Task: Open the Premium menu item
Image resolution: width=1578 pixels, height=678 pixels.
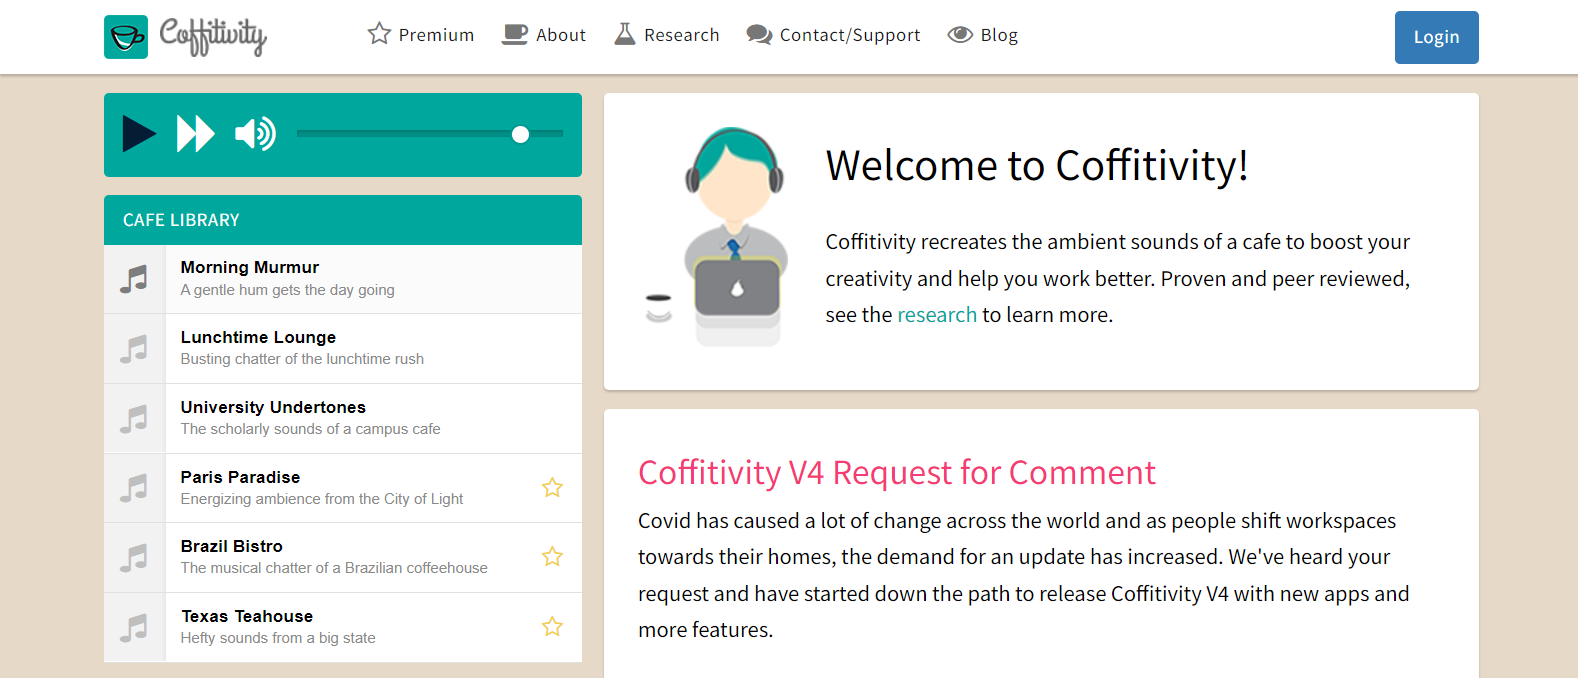Action: tap(421, 35)
